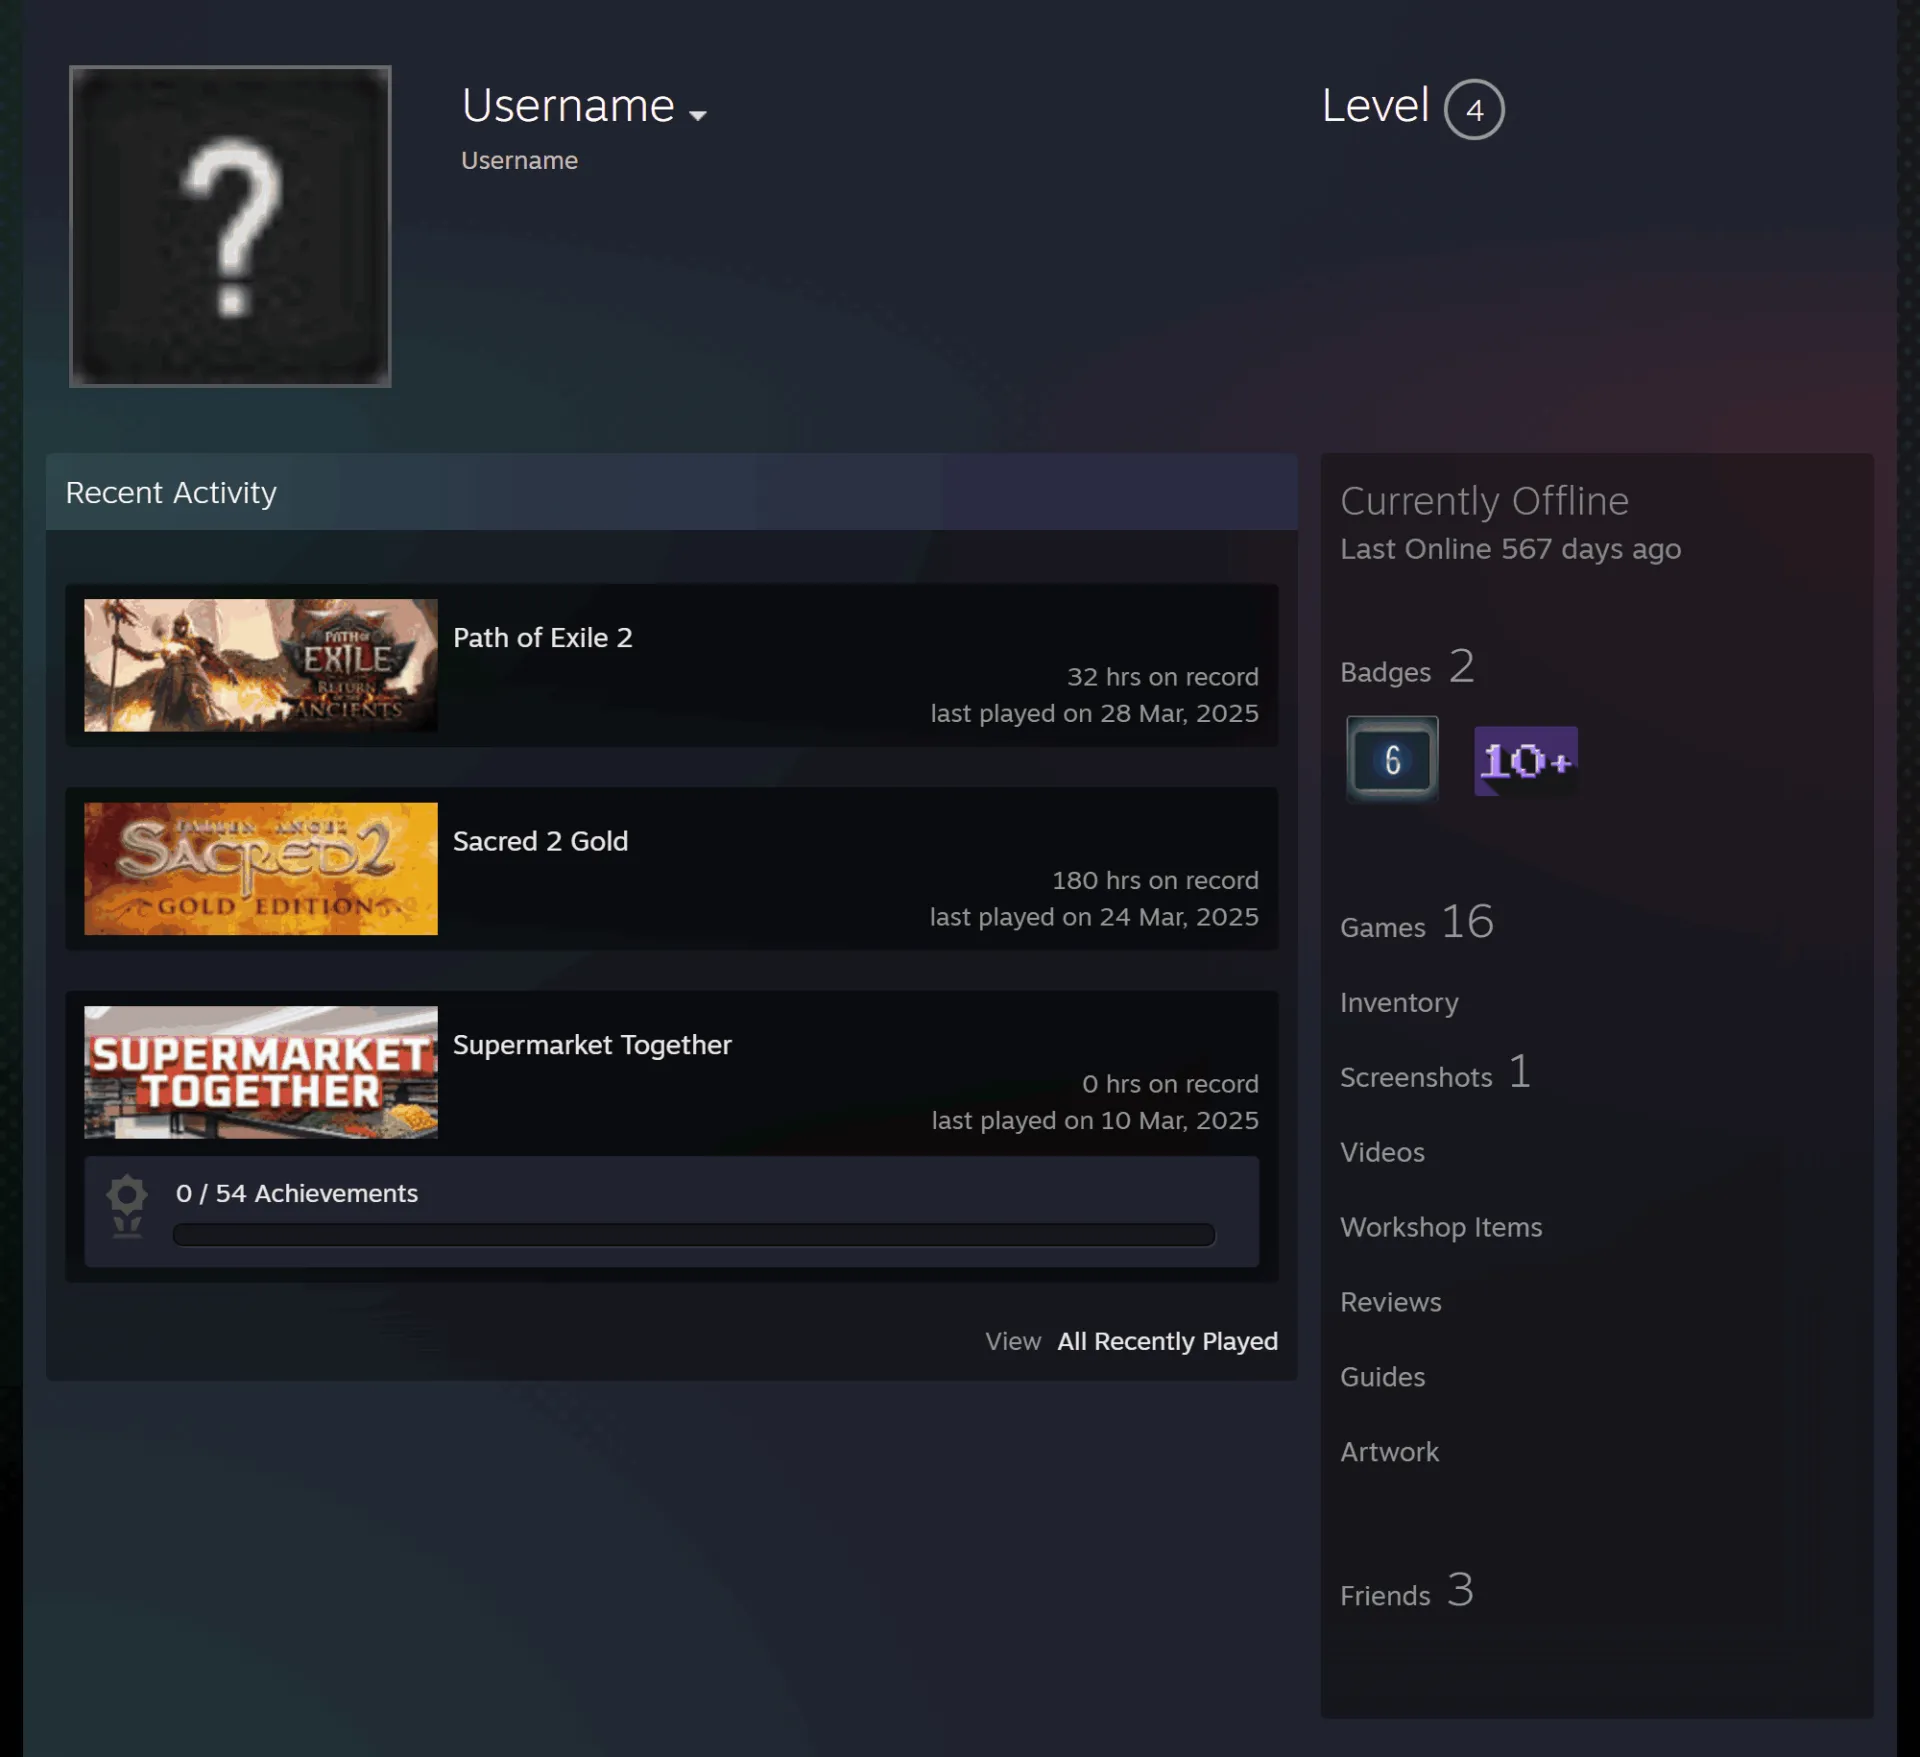Open the Supermarket Together game thumbnail

tap(260, 1072)
